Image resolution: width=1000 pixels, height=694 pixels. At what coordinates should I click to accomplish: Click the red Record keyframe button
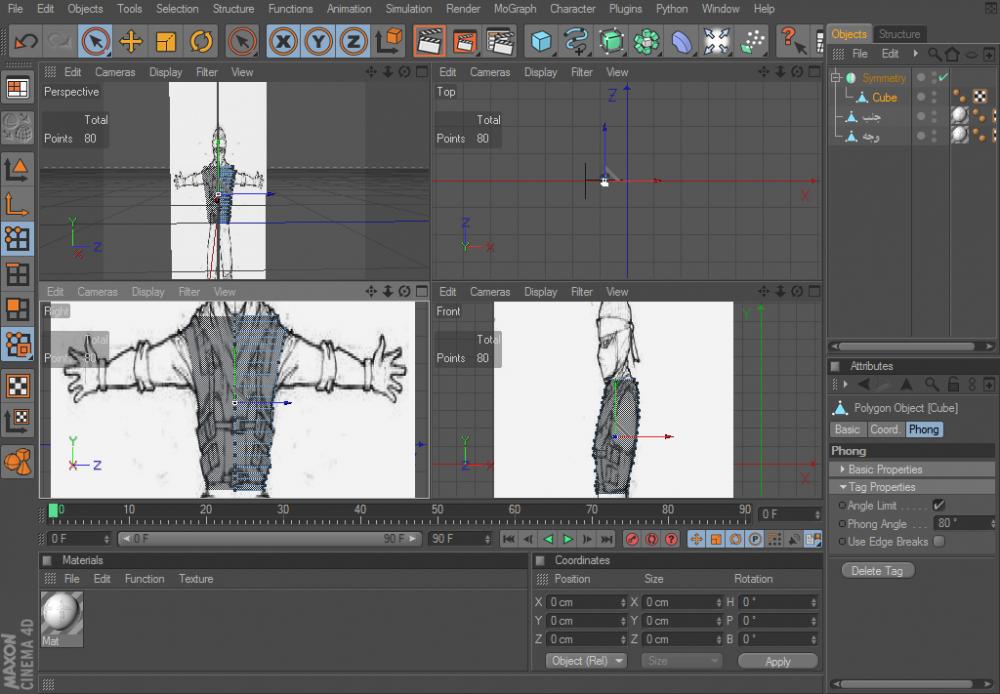click(x=632, y=540)
